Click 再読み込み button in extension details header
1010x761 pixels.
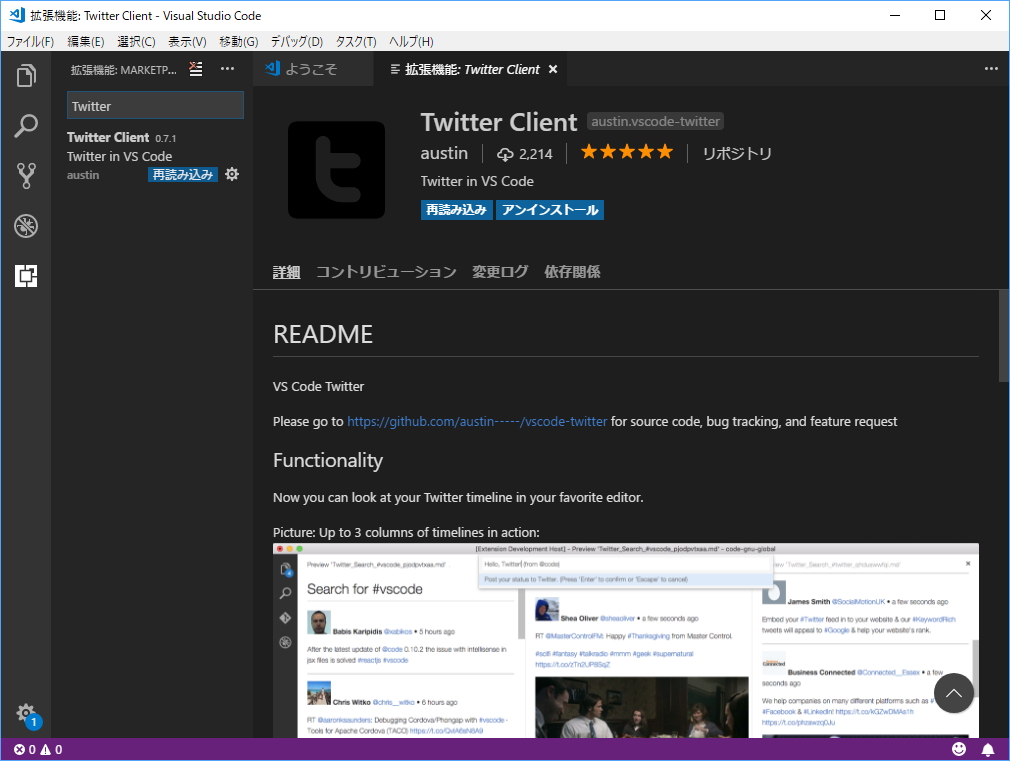457,210
